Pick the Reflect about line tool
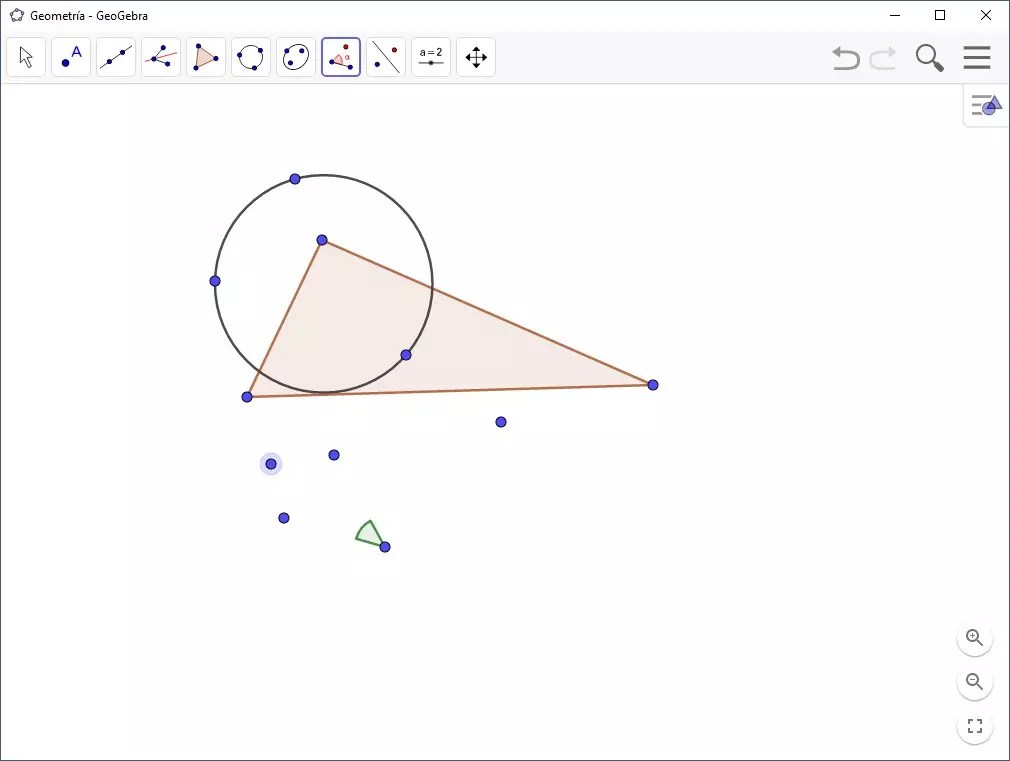The image size is (1010, 761). click(x=386, y=57)
